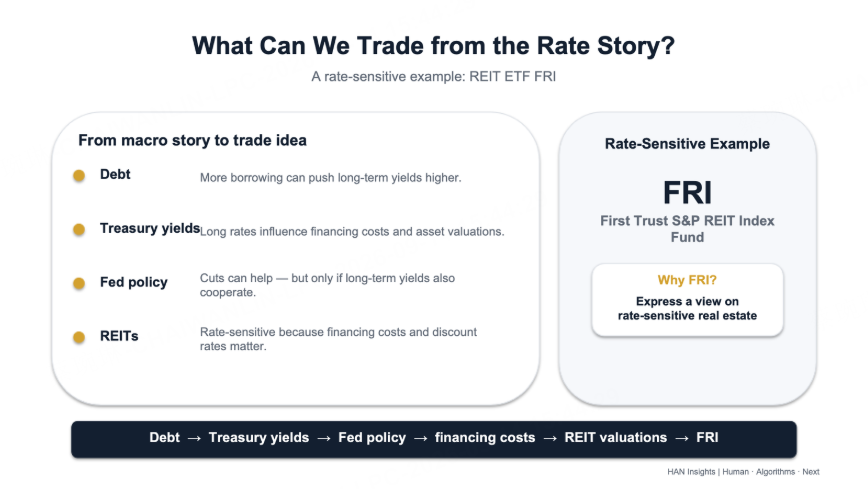The width and height of the screenshot is (868, 489).
Task: Click Express a view on rate-sensitive real estate
Action: pos(687,308)
